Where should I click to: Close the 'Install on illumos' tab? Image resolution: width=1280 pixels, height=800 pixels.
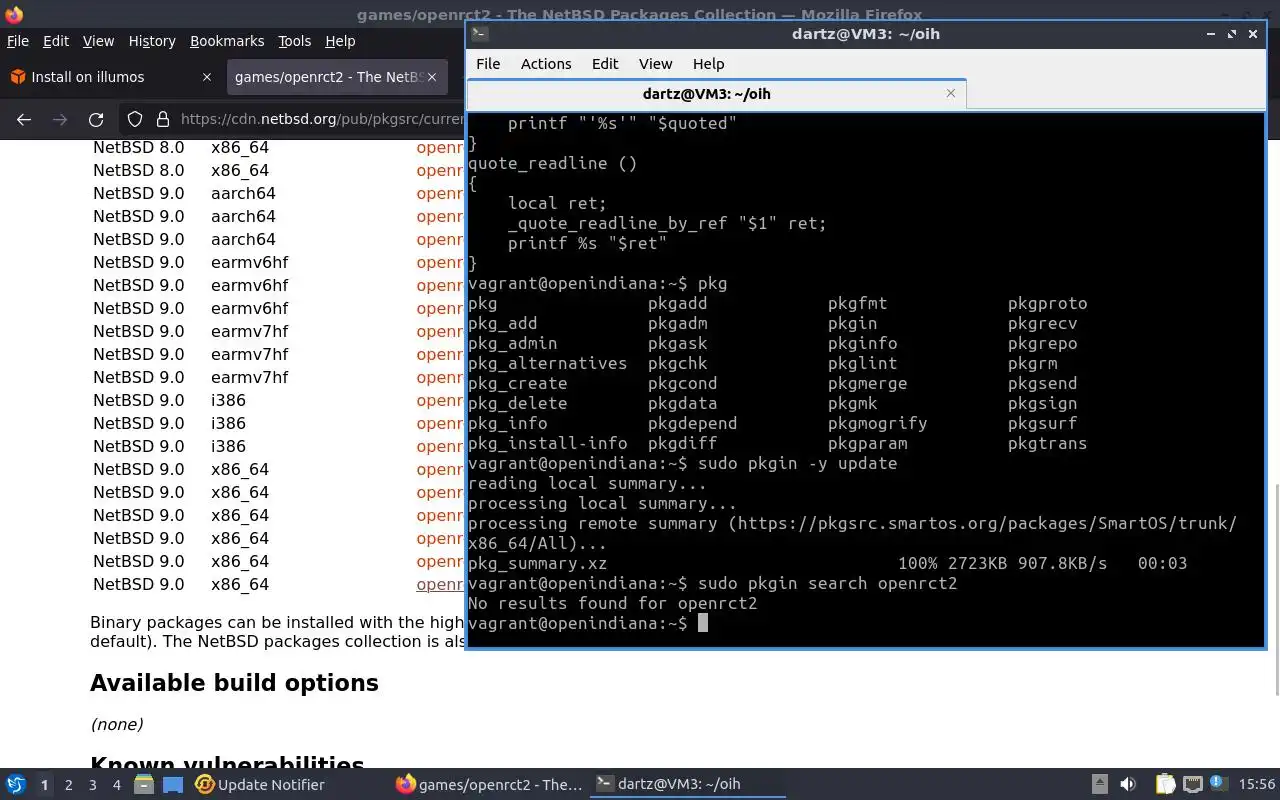[207, 77]
